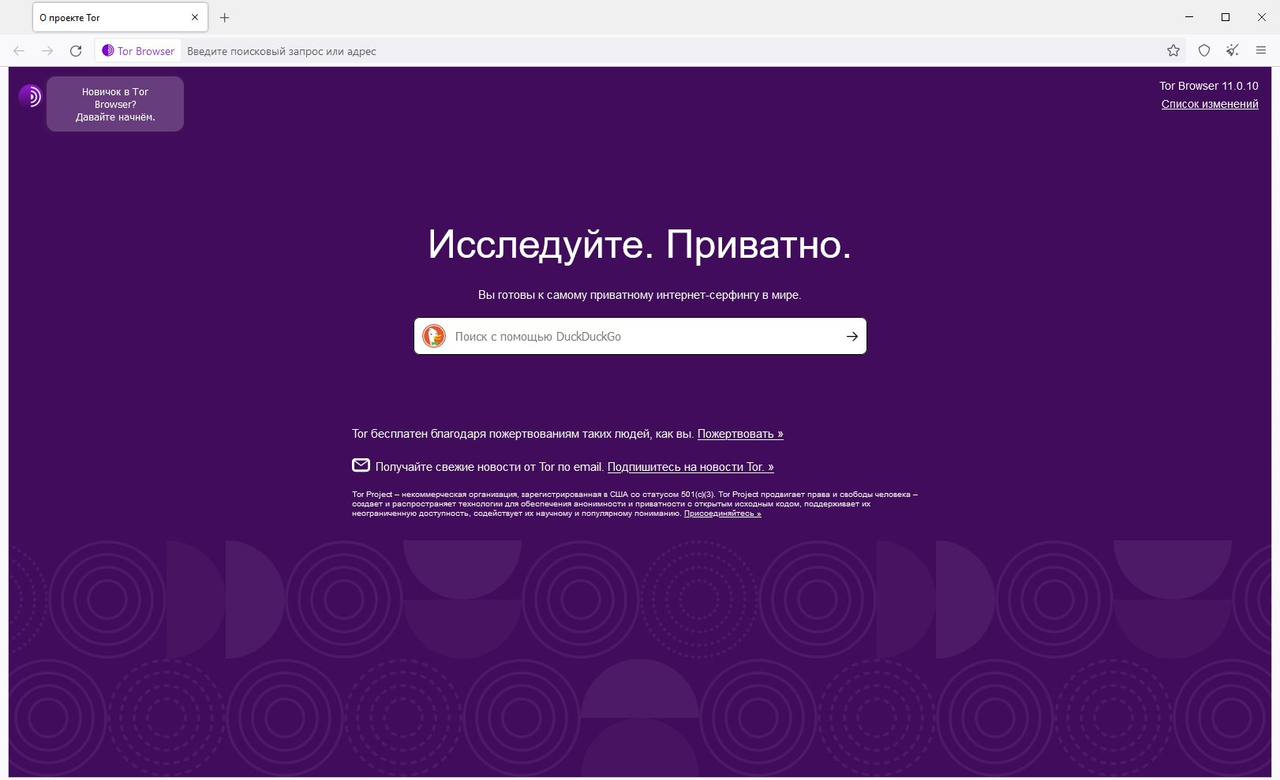Focus the address bar input
Image resolution: width=1280 pixels, height=780 pixels.
670,51
